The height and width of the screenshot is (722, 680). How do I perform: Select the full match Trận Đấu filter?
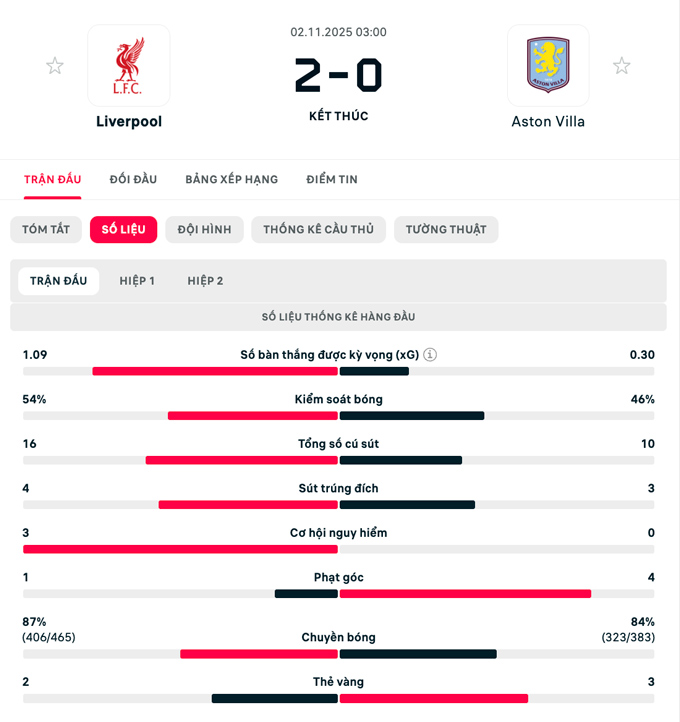pyautogui.click(x=58, y=281)
